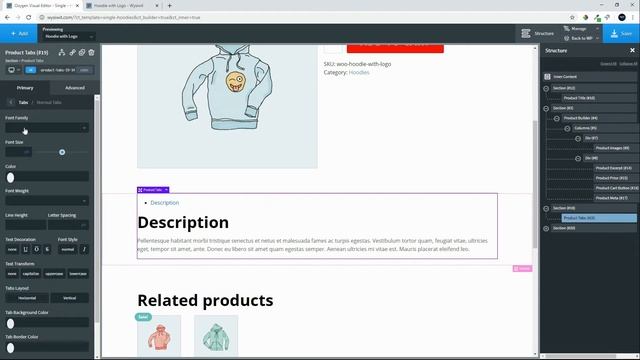Click the select-parent hierarchy icon
Viewport: 640px width, 360px height.
coord(62,52)
